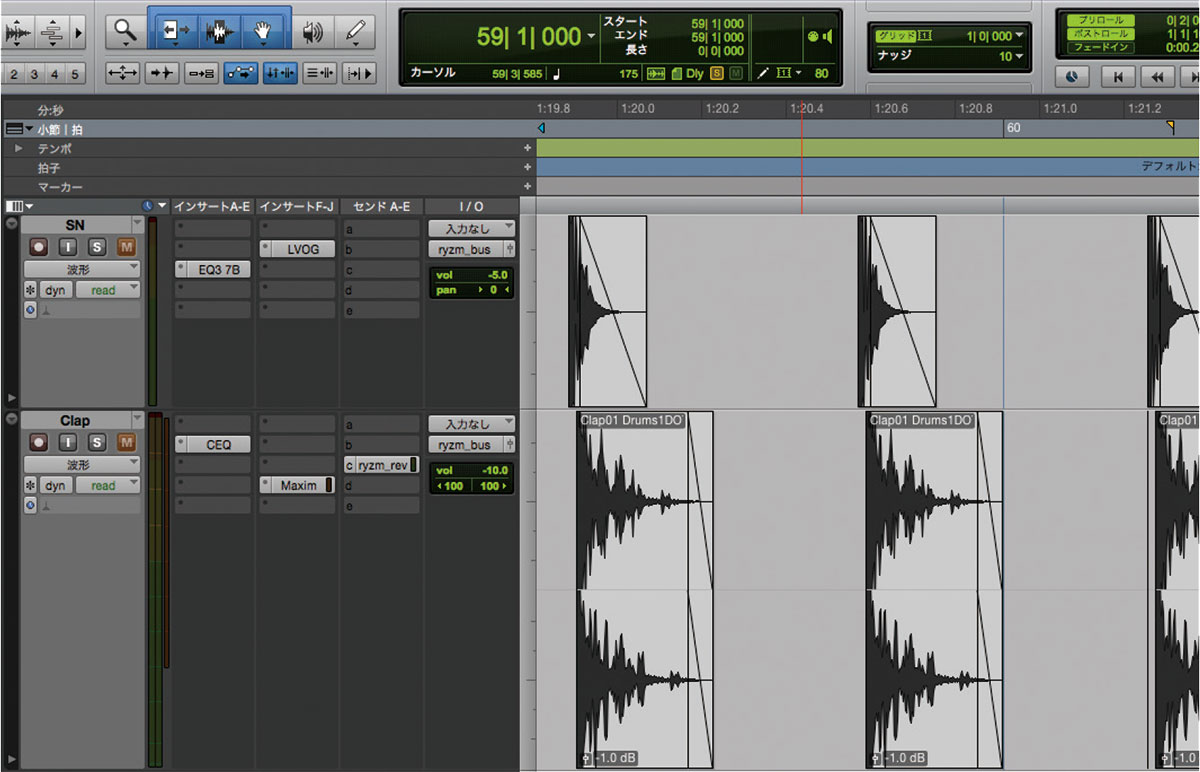Open the Clap input selector 入力なし
Image resolution: width=1200 pixels, height=772 pixels.
coord(472,424)
